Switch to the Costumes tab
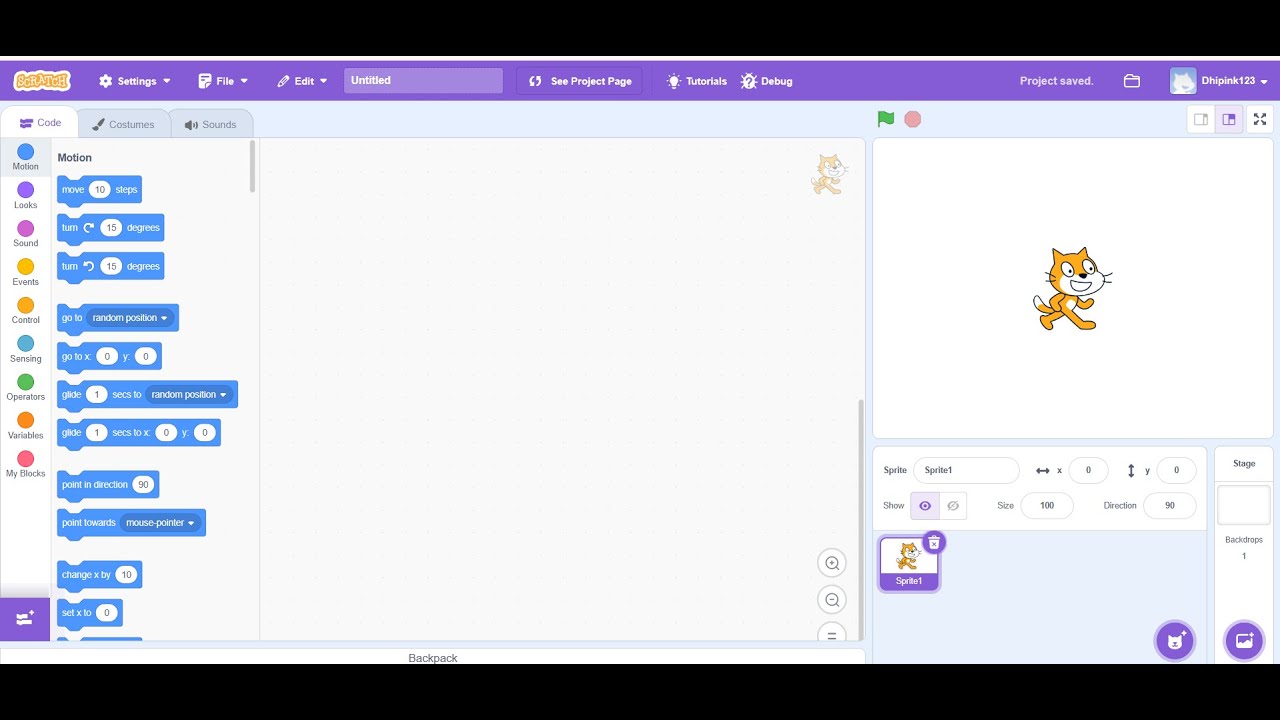The width and height of the screenshot is (1280, 720). pos(123,125)
